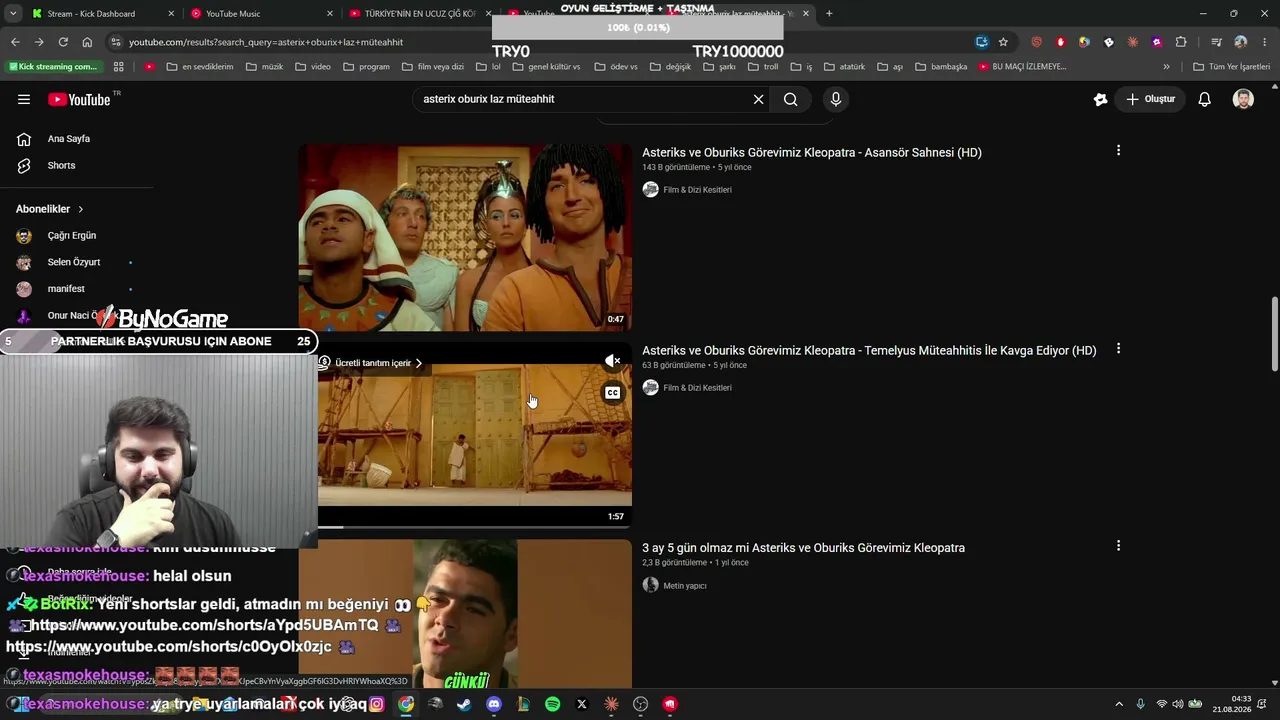Start voice search with microphone

click(836, 99)
